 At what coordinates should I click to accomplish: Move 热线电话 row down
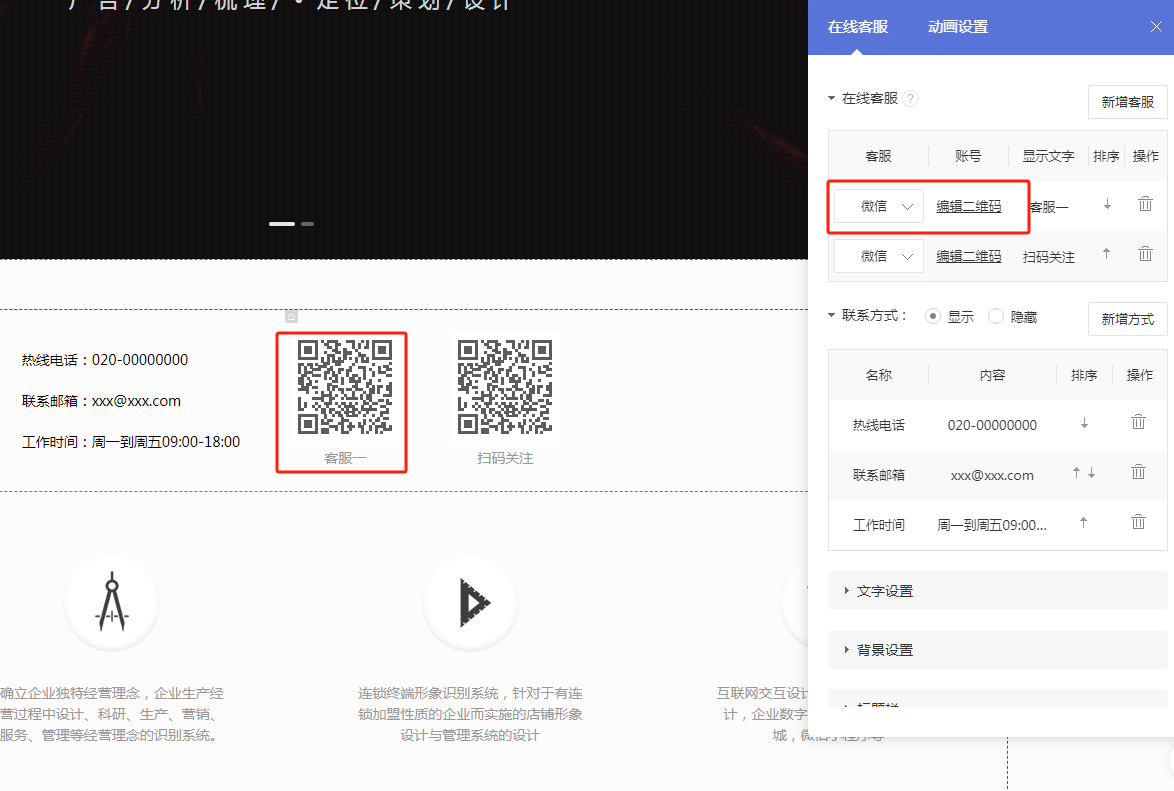point(1084,423)
